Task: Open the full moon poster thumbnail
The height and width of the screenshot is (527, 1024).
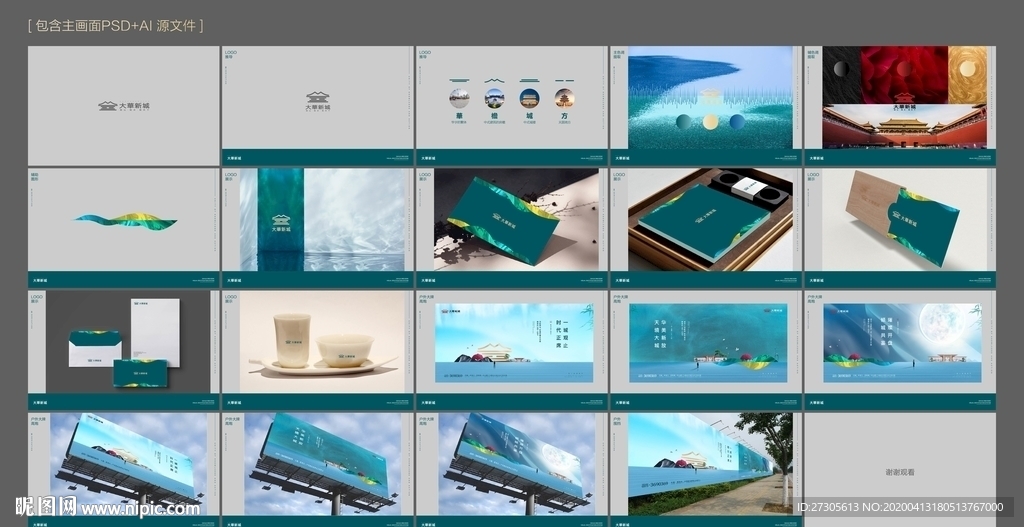Action: click(901, 343)
